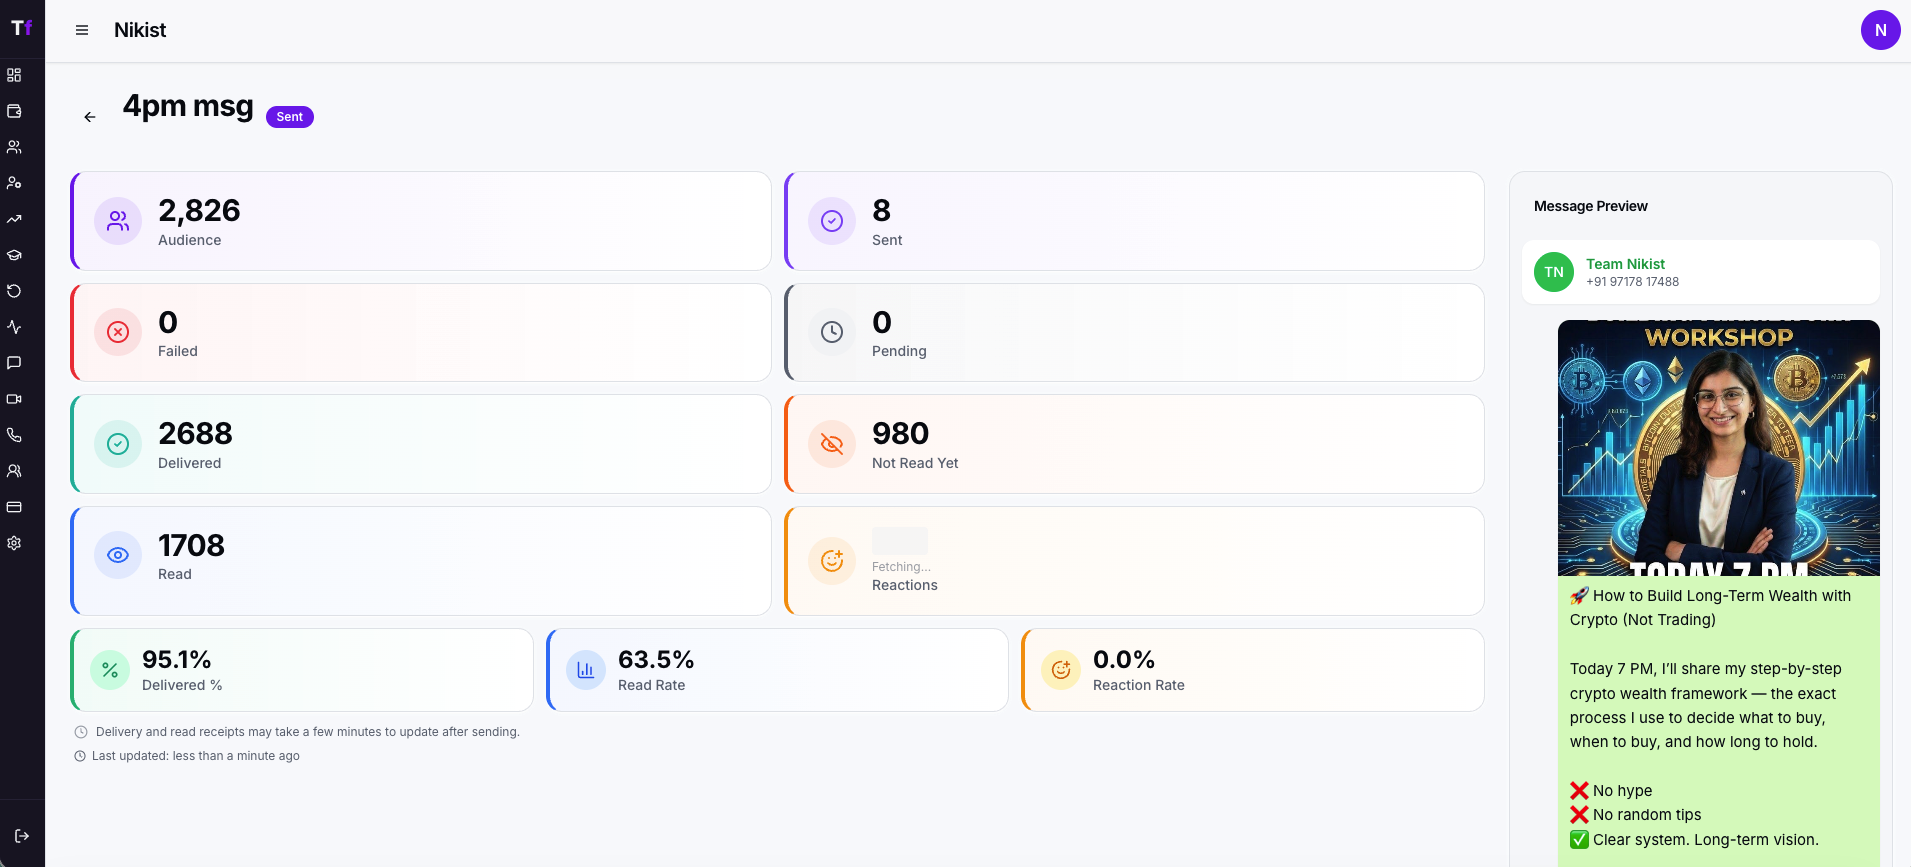This screenshot has height=867, width=1911.
Task: Click the Sent status badge
Action: (290, 117)
